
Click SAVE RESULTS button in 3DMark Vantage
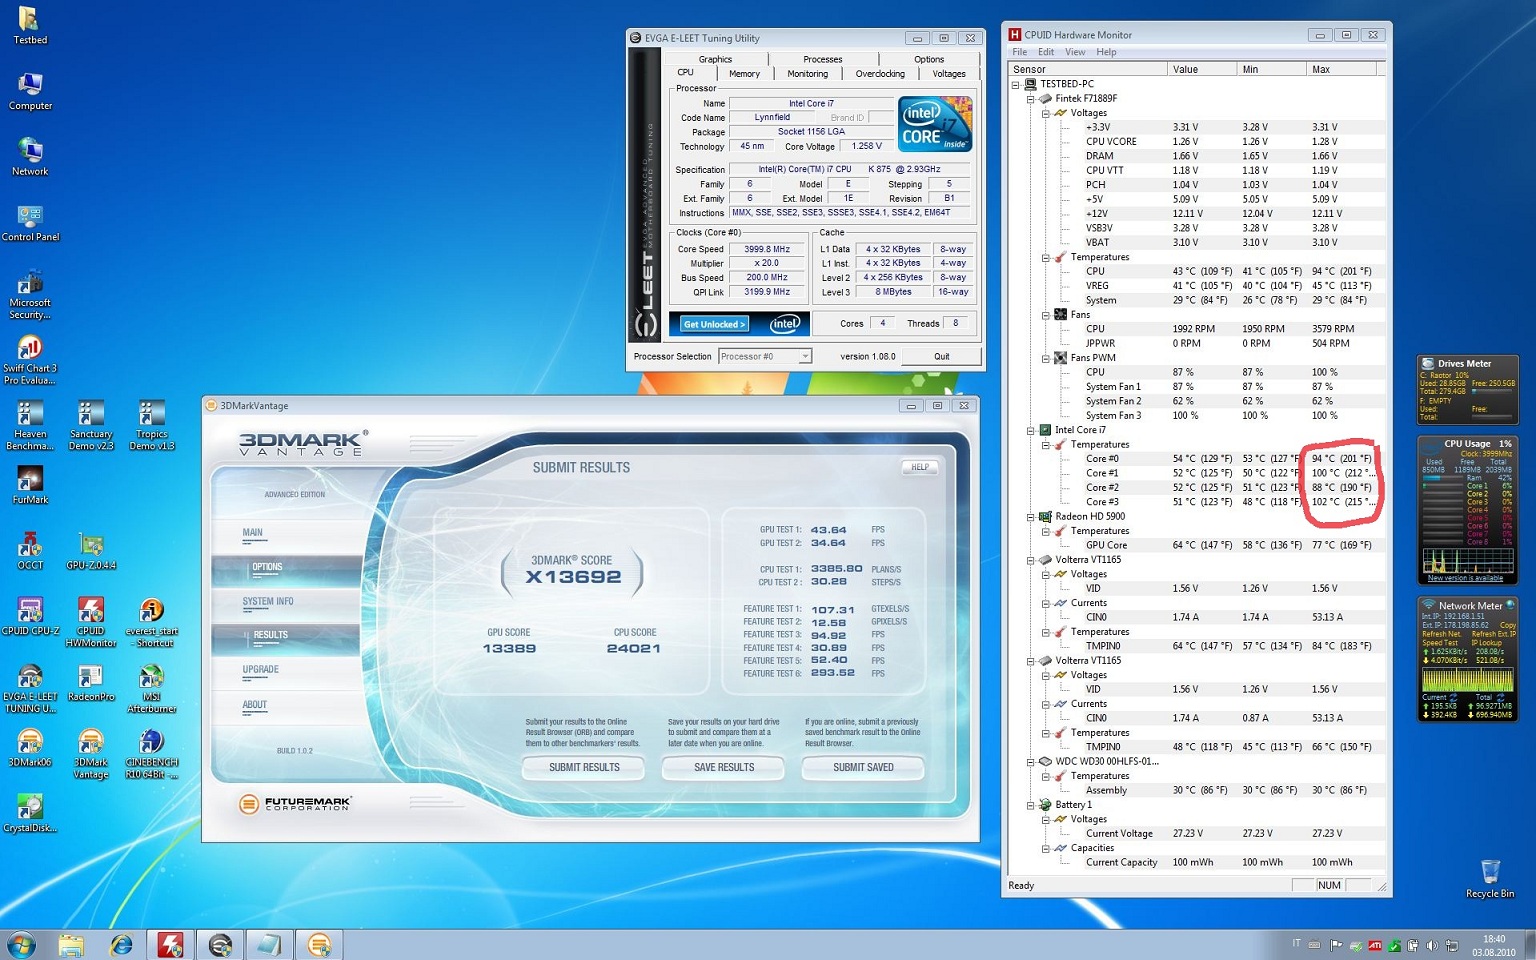click(x=724, y=767)
